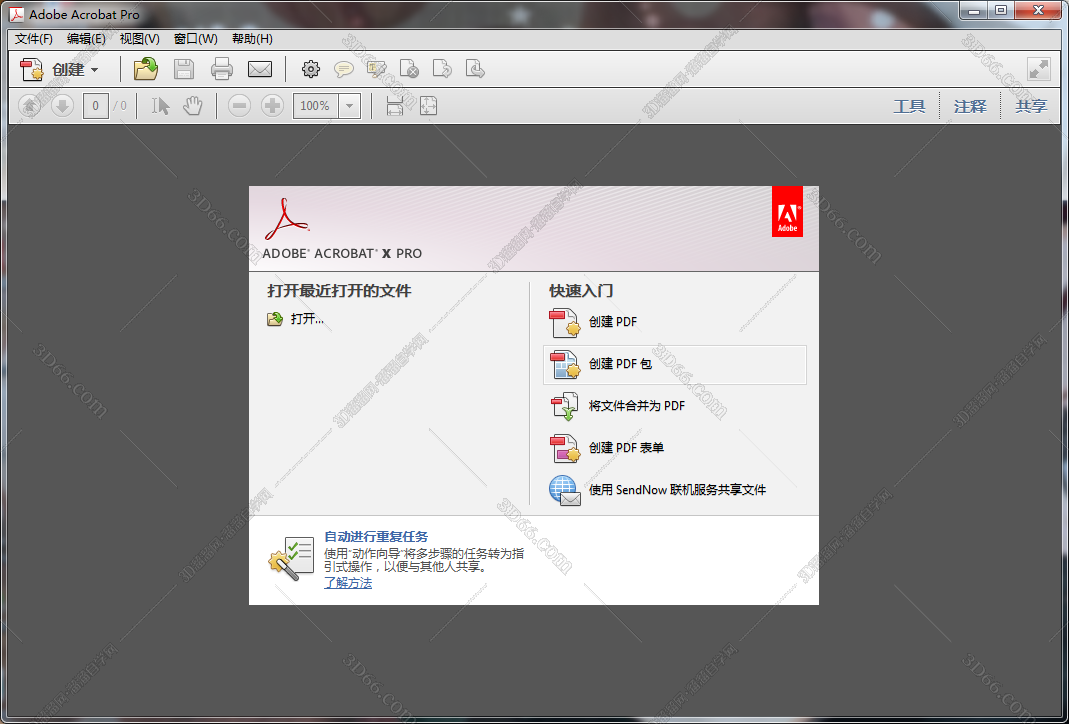Open the 创建 dropdown button

(x=61, y=69)
